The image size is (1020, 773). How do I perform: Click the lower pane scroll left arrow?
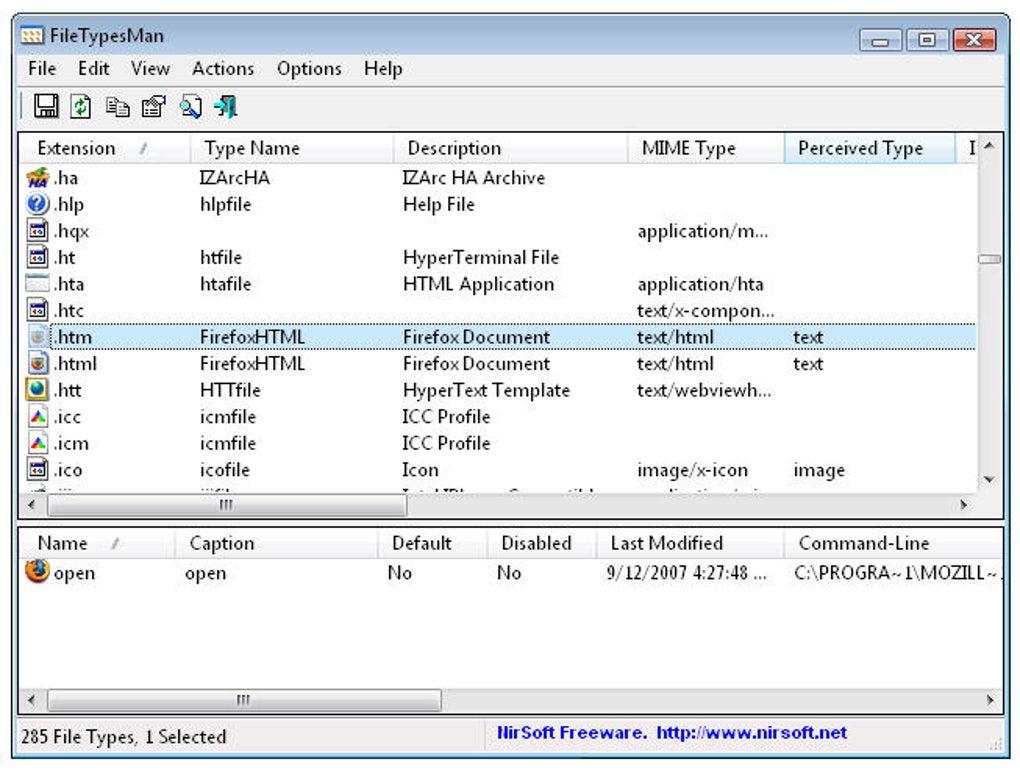click(x=32, y=700)
